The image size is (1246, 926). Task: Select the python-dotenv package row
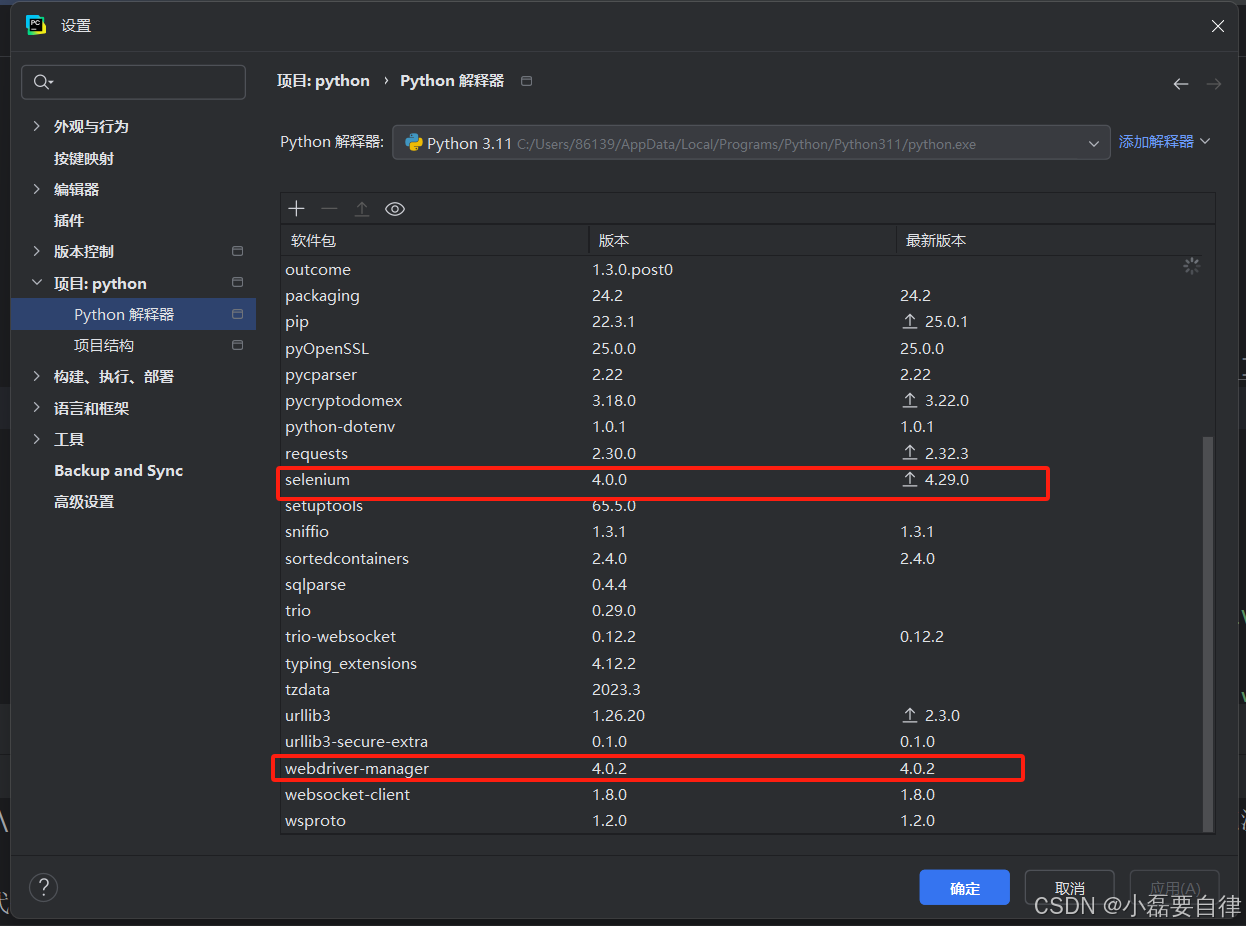click(x=741, y=427)
